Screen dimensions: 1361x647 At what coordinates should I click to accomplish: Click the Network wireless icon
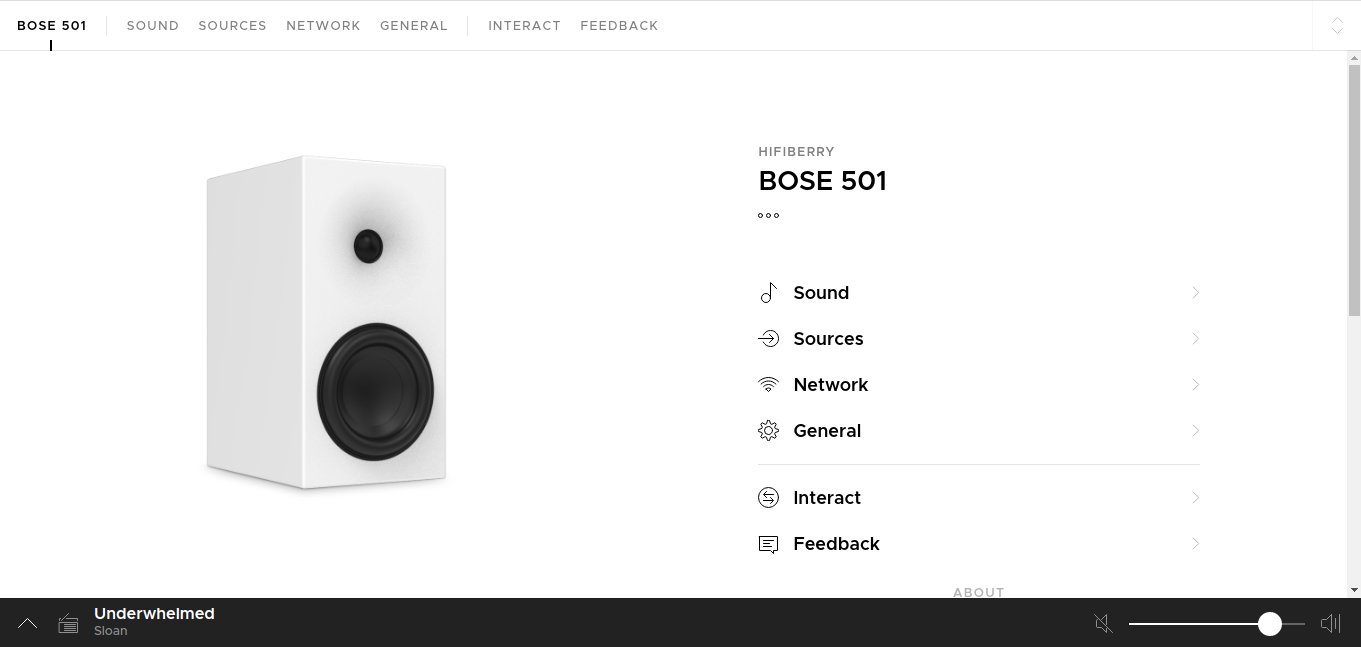click(768, 384)
